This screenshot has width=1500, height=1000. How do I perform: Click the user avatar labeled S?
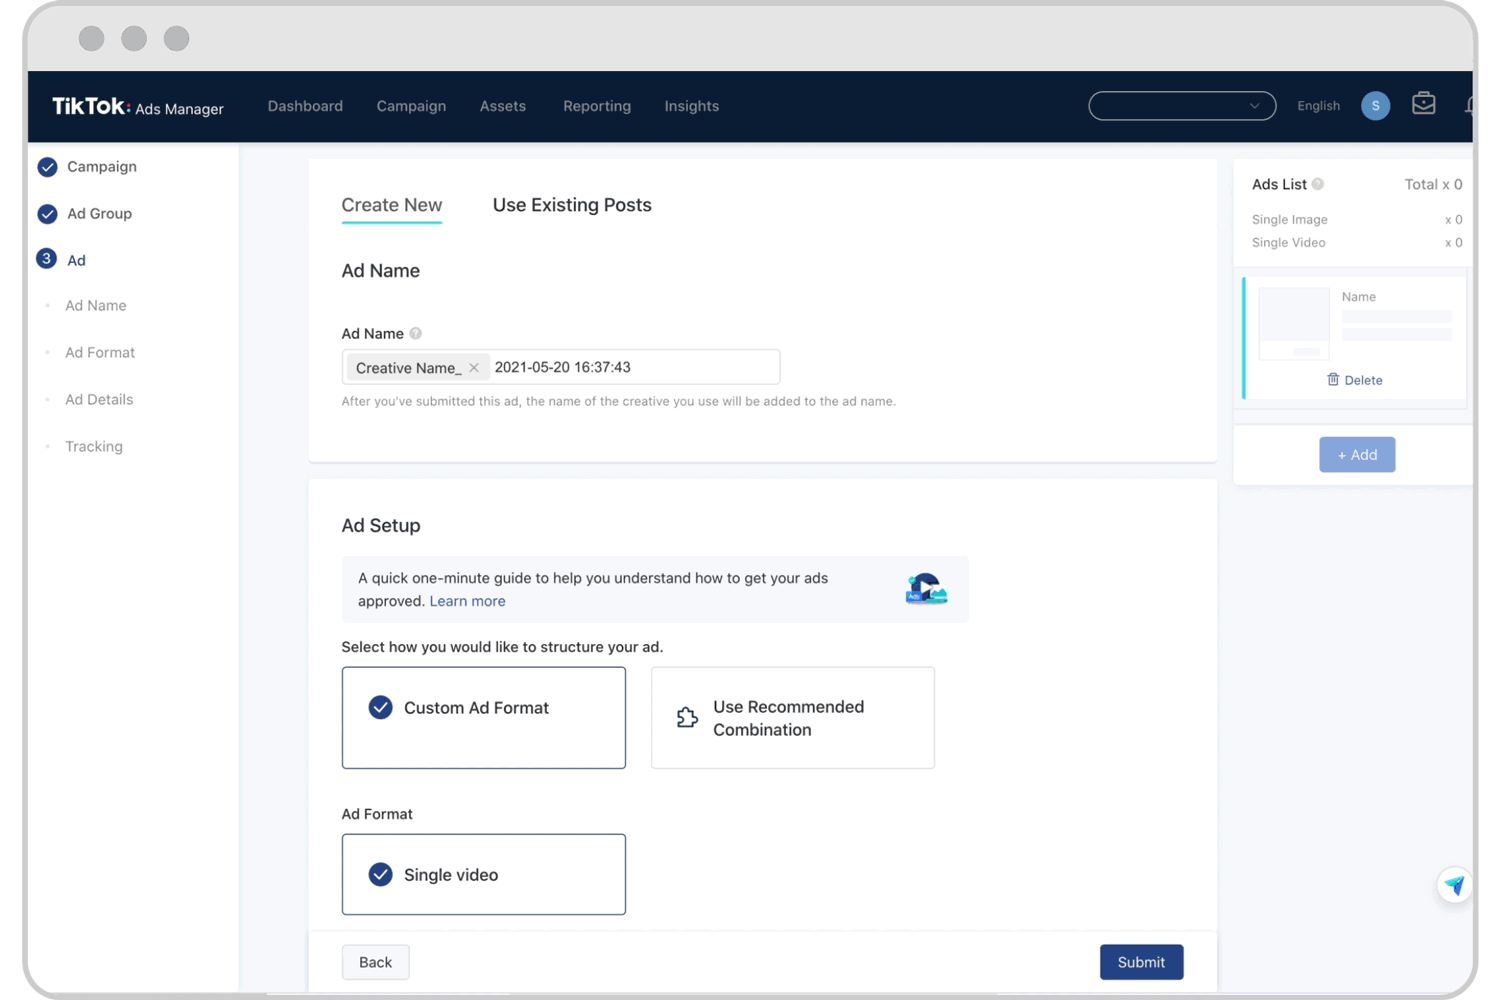click(x=1375, y=106)
